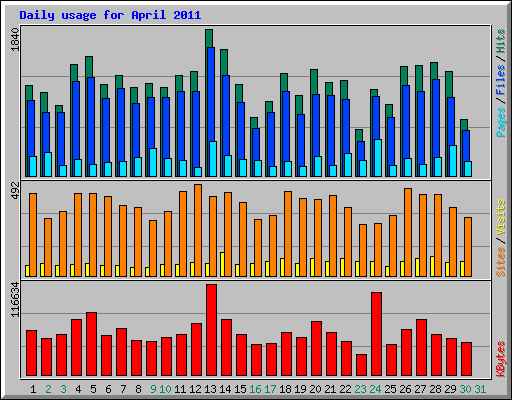This screenshot has height=400, width=512.
Task: Click green day label '10' on the x-axis
Action: (x=165, y=389)
